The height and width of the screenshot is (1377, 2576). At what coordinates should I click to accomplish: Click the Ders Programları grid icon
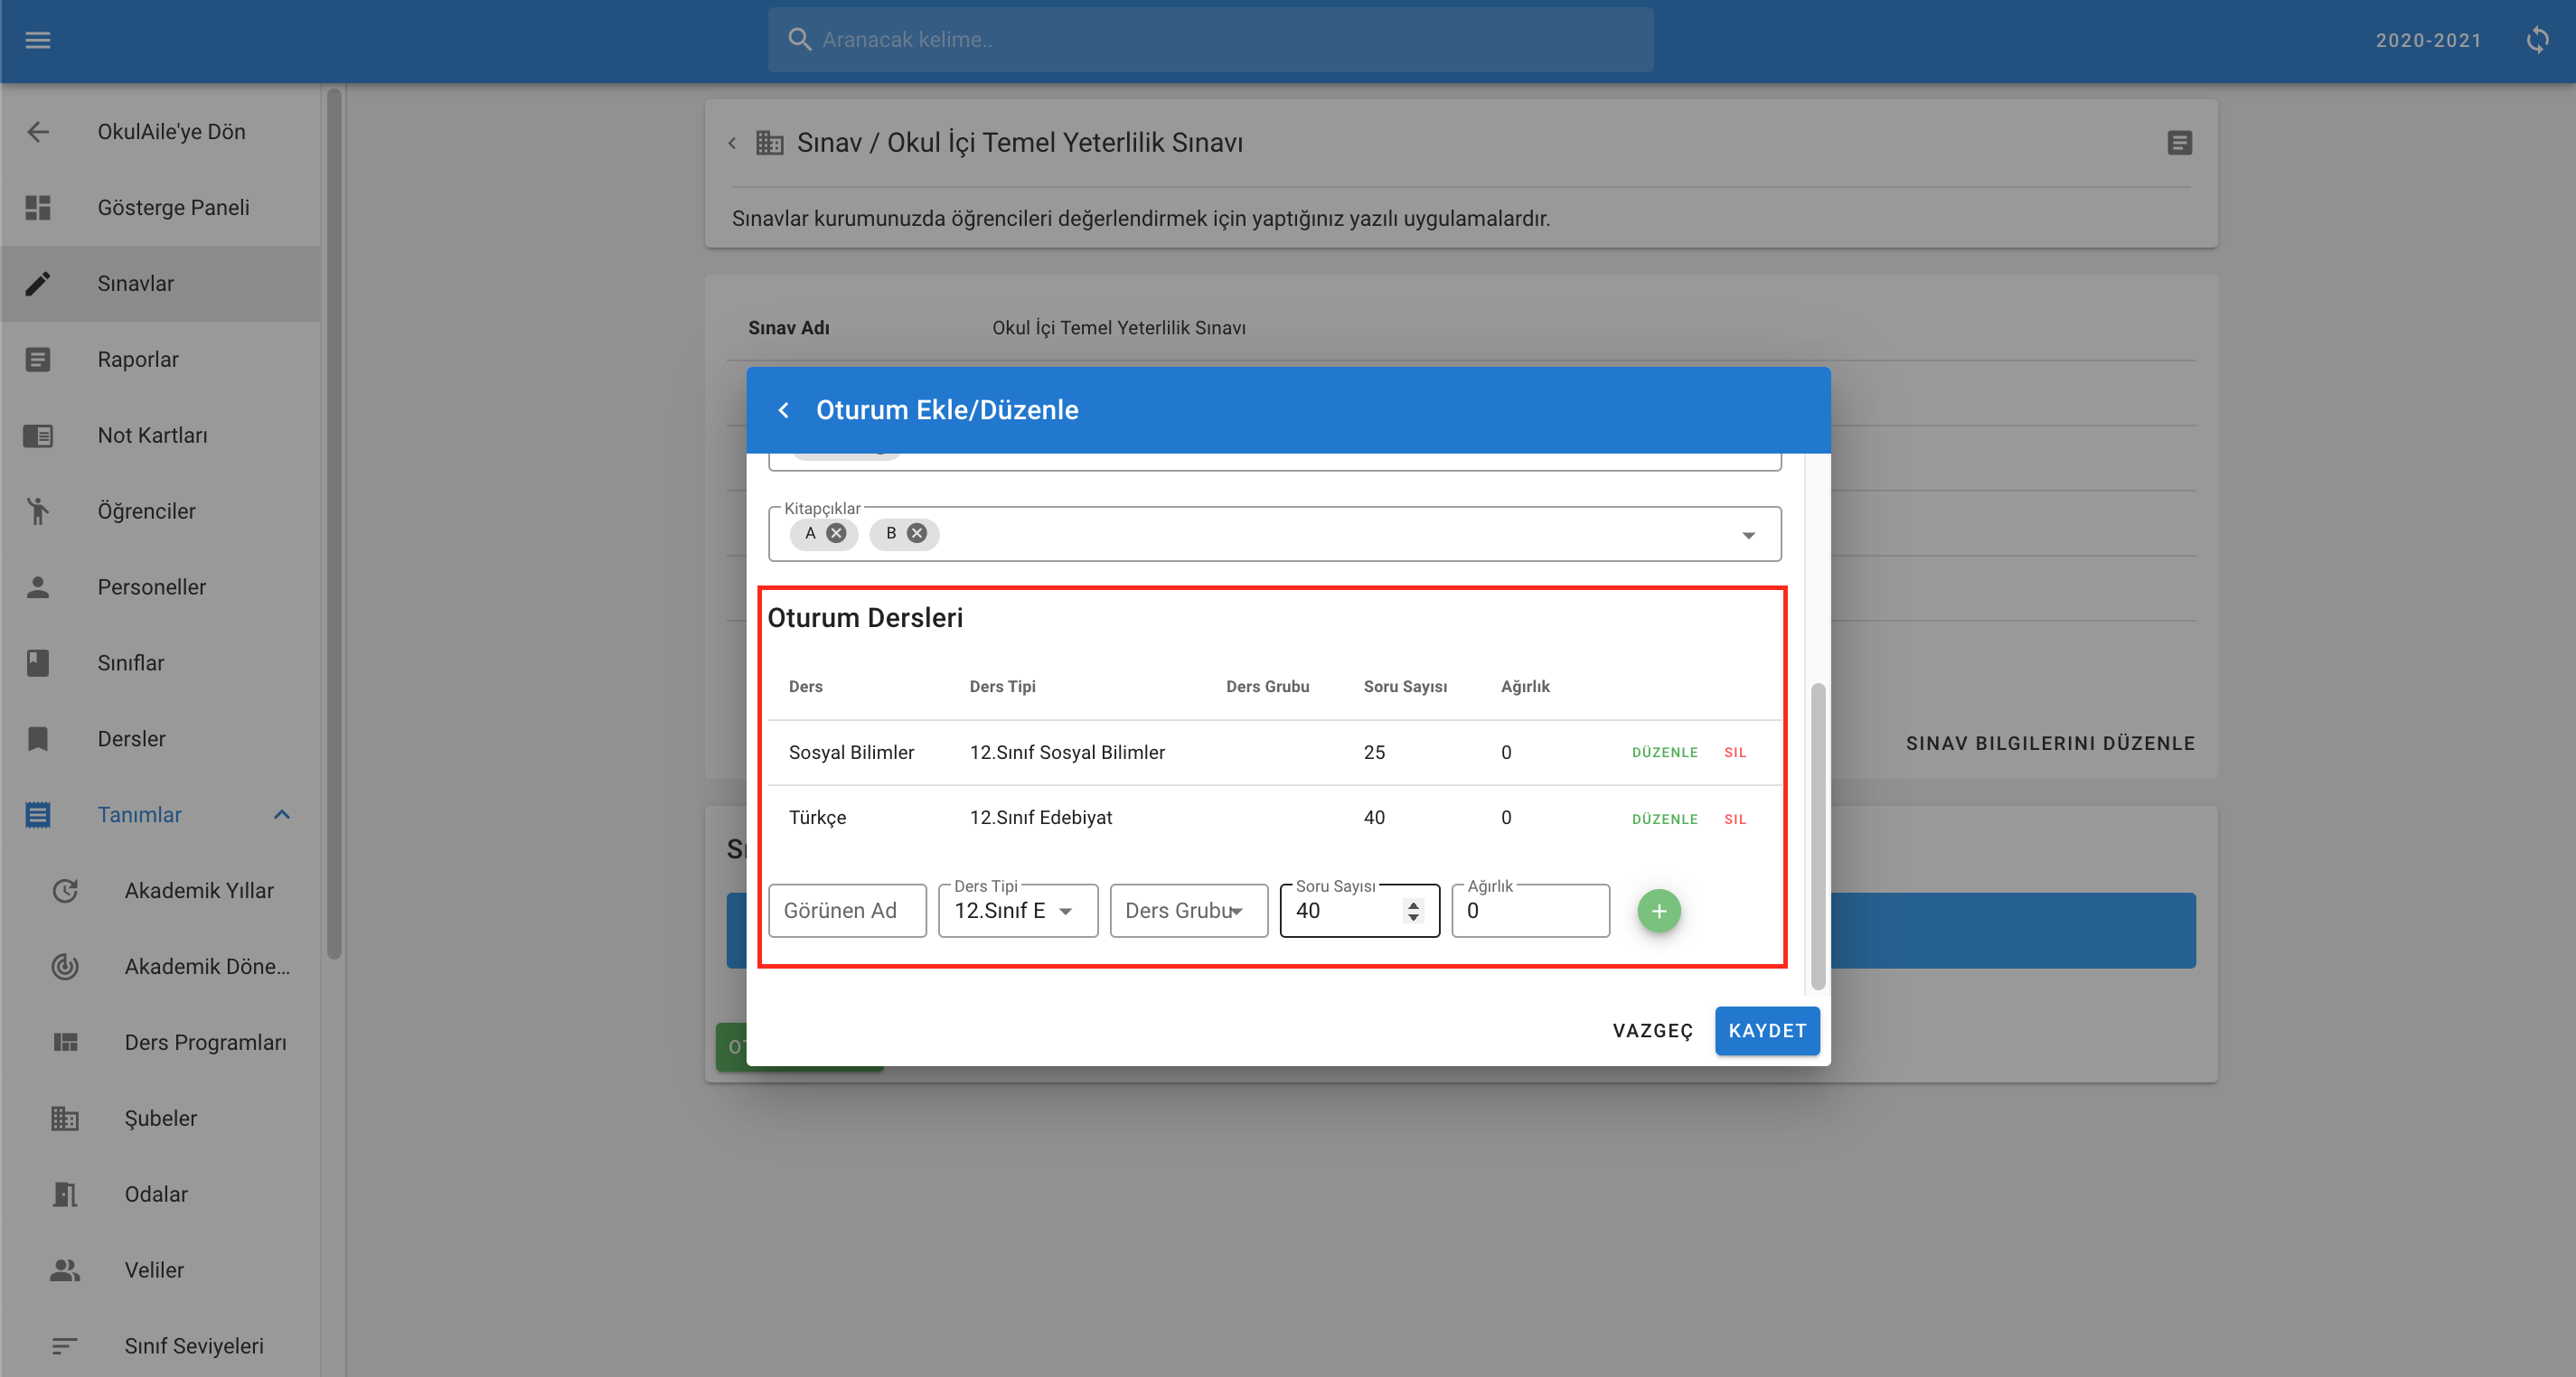(x=65, y=1043)
